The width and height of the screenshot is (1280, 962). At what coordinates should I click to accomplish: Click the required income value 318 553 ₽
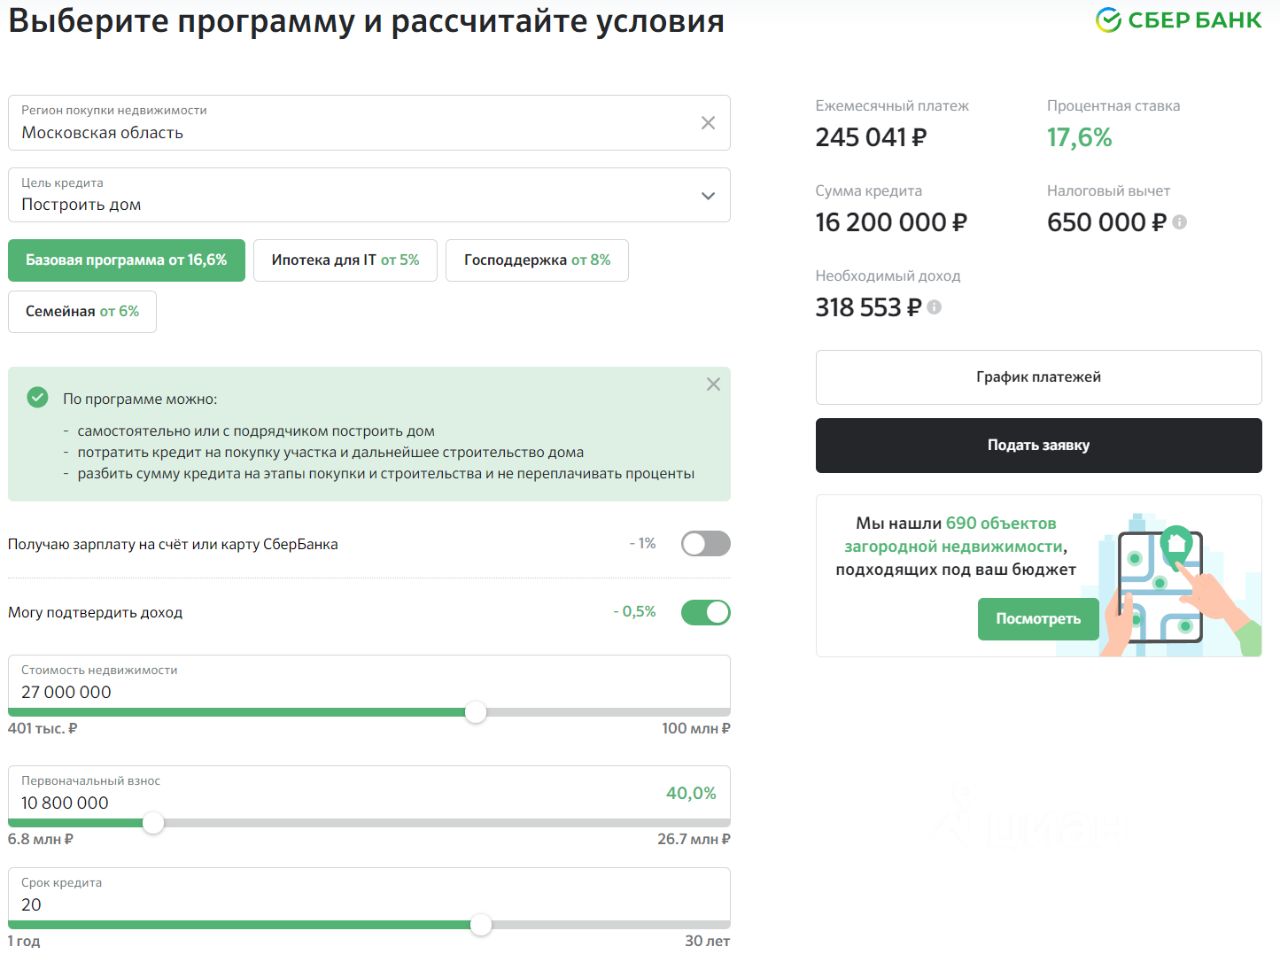pyautogui.click(x=868, y=307)
